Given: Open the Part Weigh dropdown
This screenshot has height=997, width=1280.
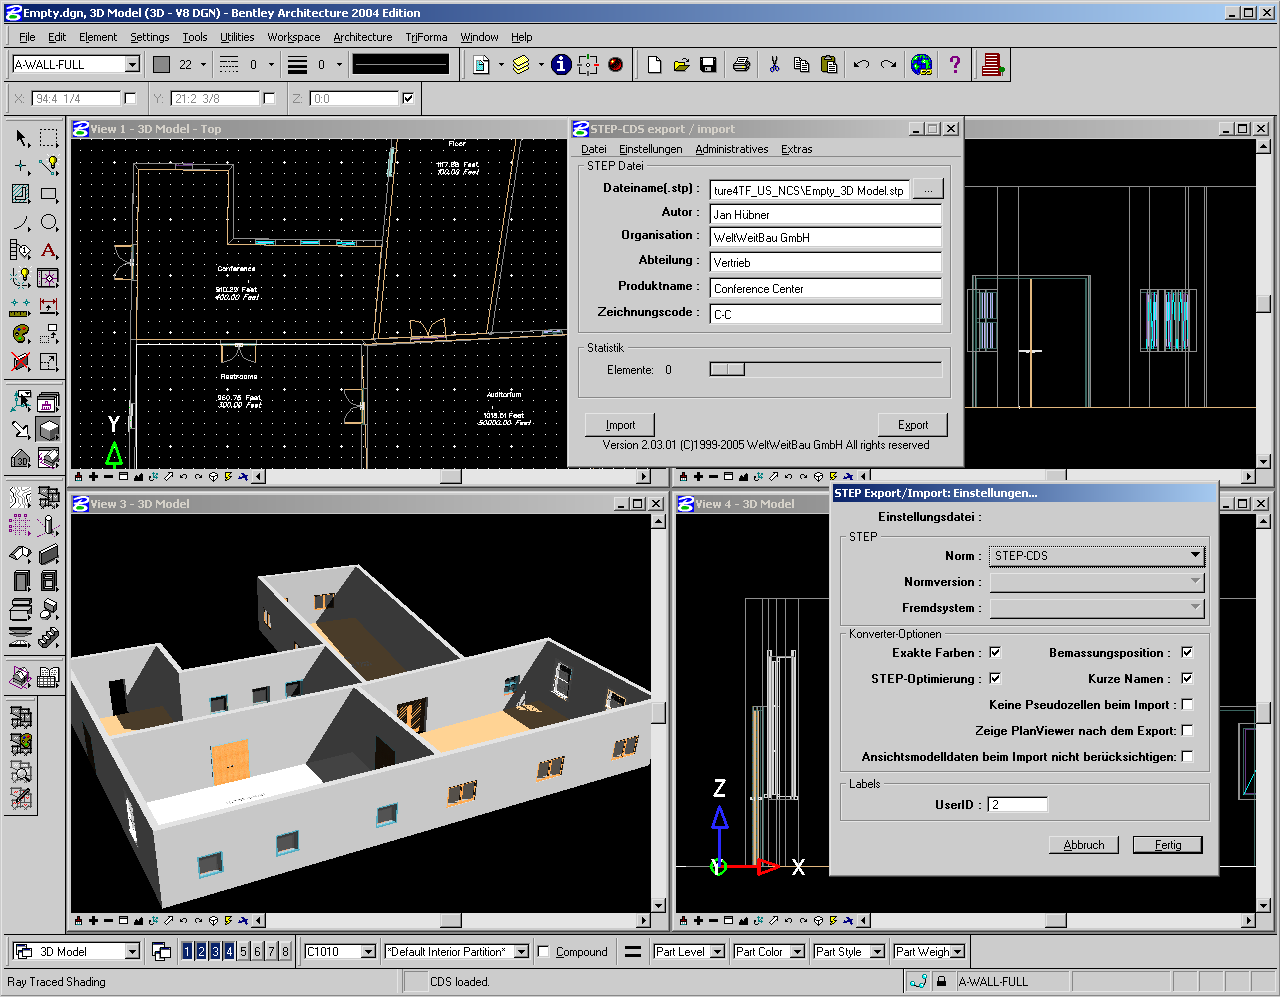Looking at the screenshot, I should [929, 951].
